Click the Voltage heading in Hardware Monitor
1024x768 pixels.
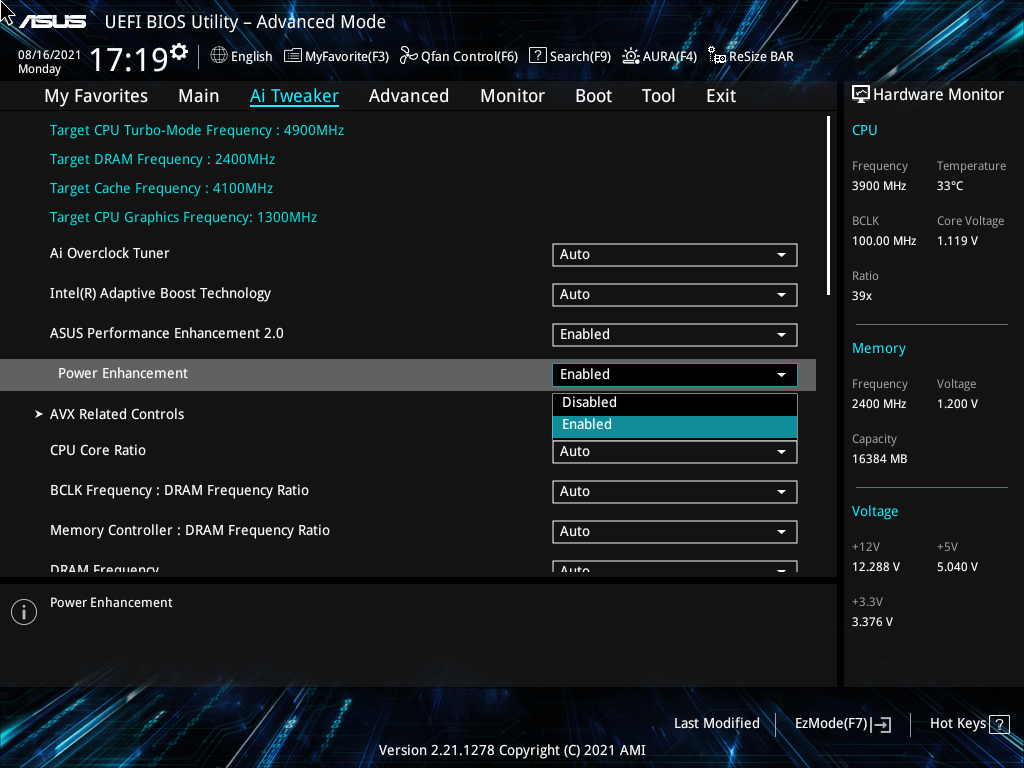[x=874, y=511]
